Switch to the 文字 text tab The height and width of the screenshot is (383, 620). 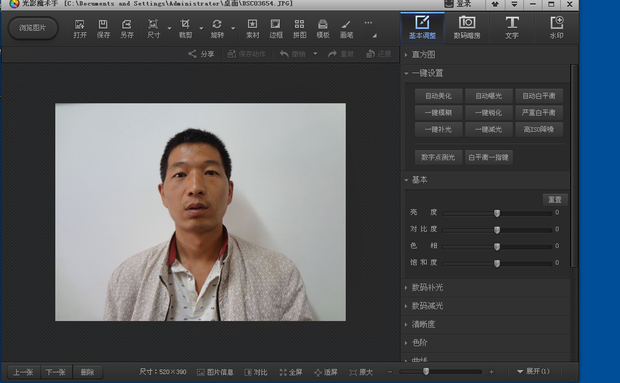point(512,27)
